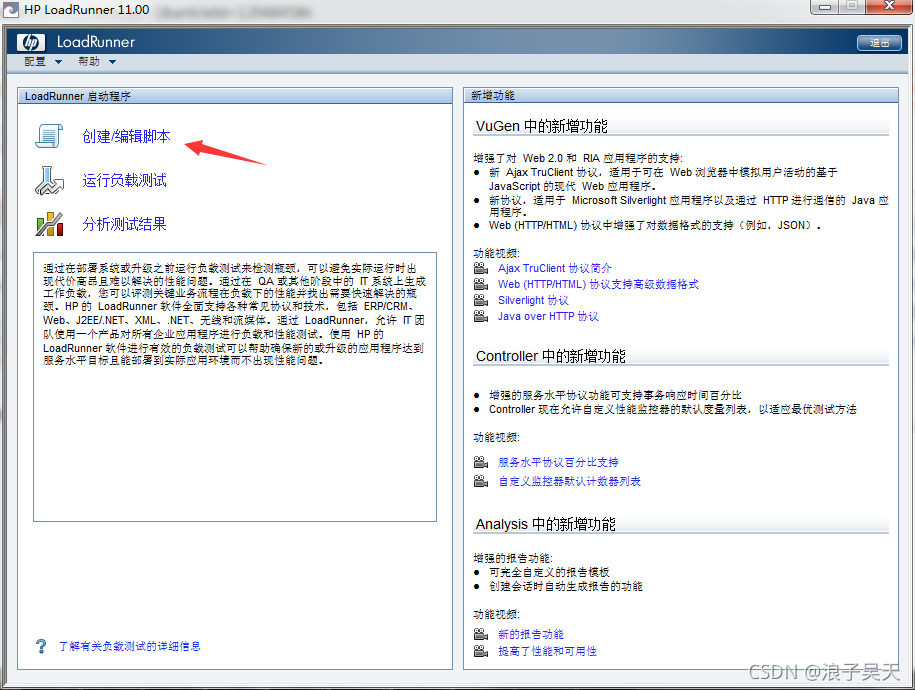Click video icon beside Ajax TruClient 协议简介

pos(481,268)
